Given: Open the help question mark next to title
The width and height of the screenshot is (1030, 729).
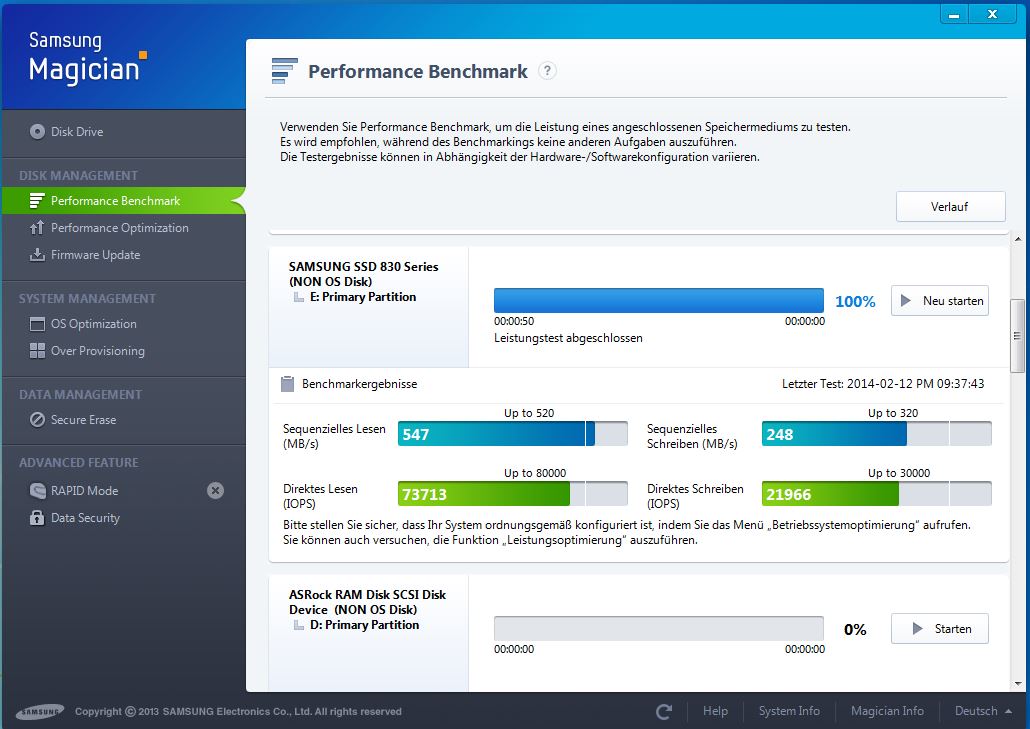Looking at the screenshot, I should (x=547, y=70).
